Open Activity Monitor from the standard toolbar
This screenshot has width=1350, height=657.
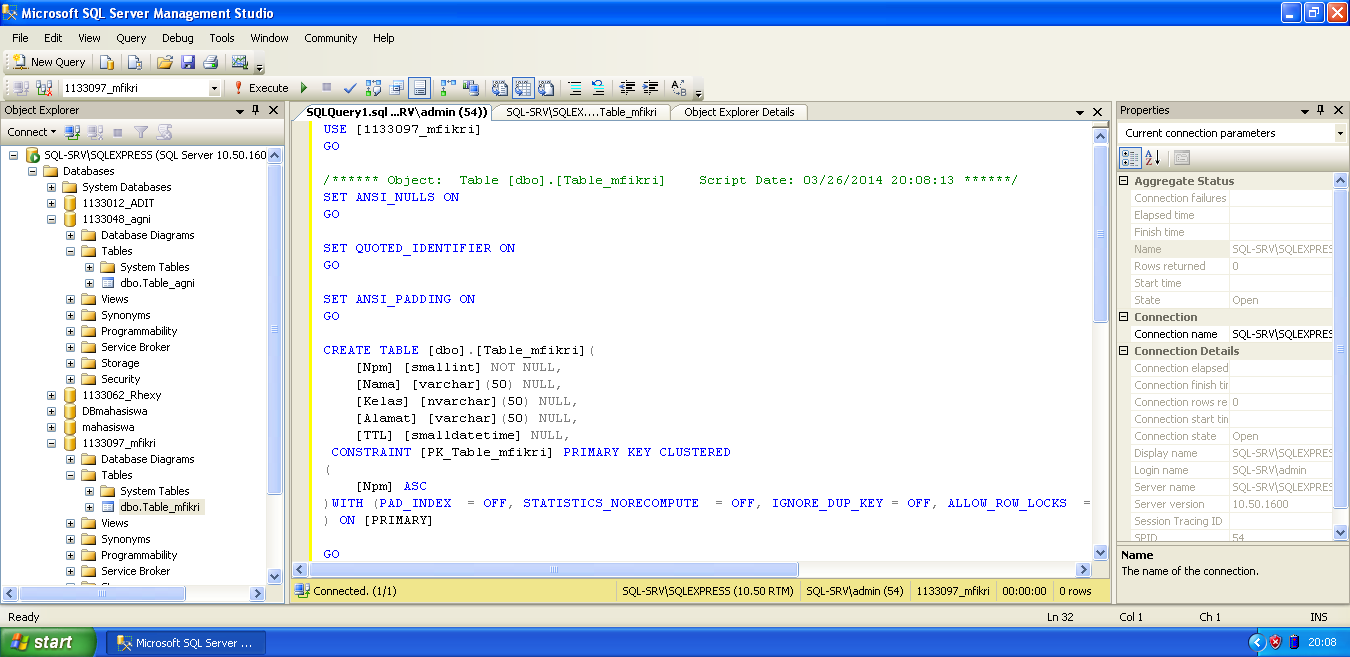point(240,62)
